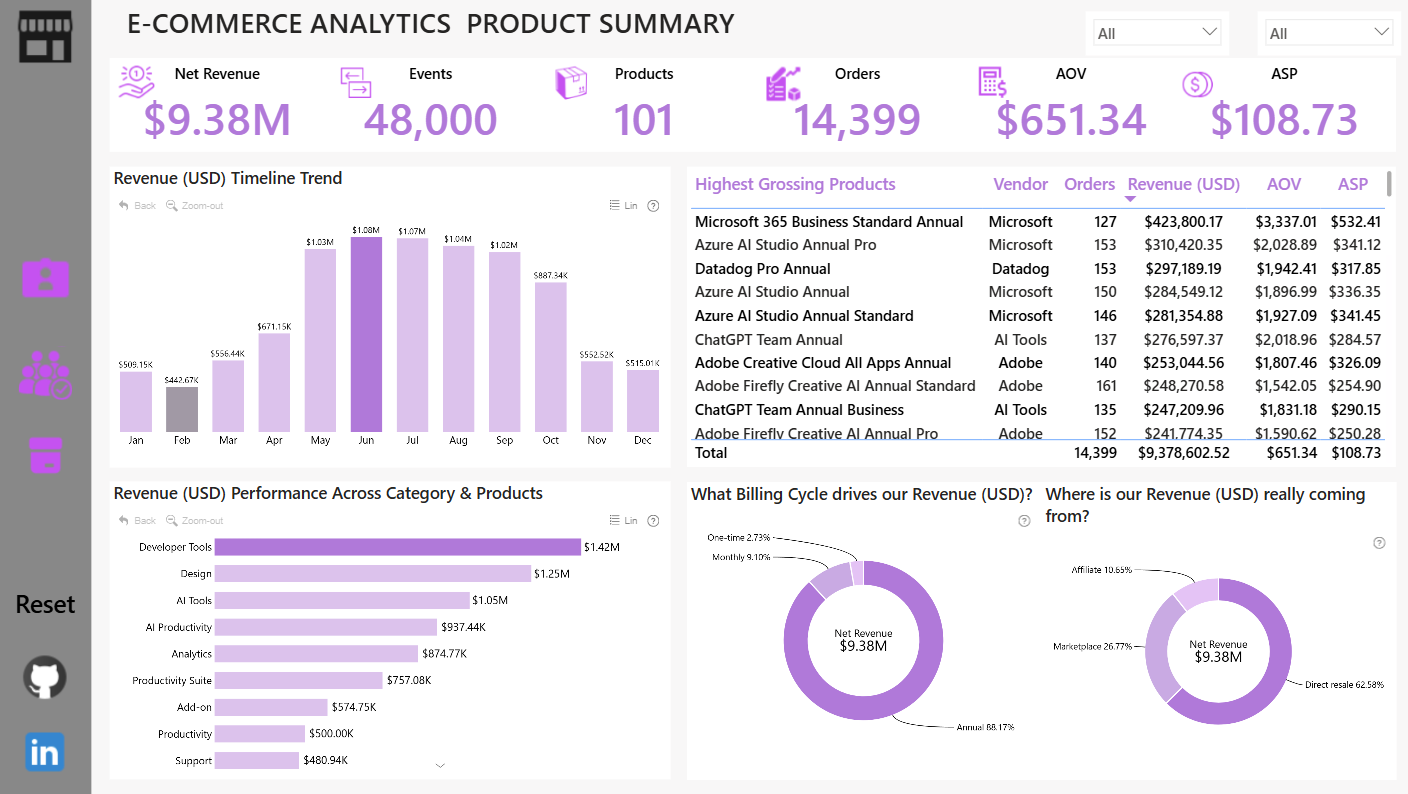The height and width of the screenshot is (794, 1408).
Task: Click Back in the Timeline Trend chart
Action: click(138, 206)
